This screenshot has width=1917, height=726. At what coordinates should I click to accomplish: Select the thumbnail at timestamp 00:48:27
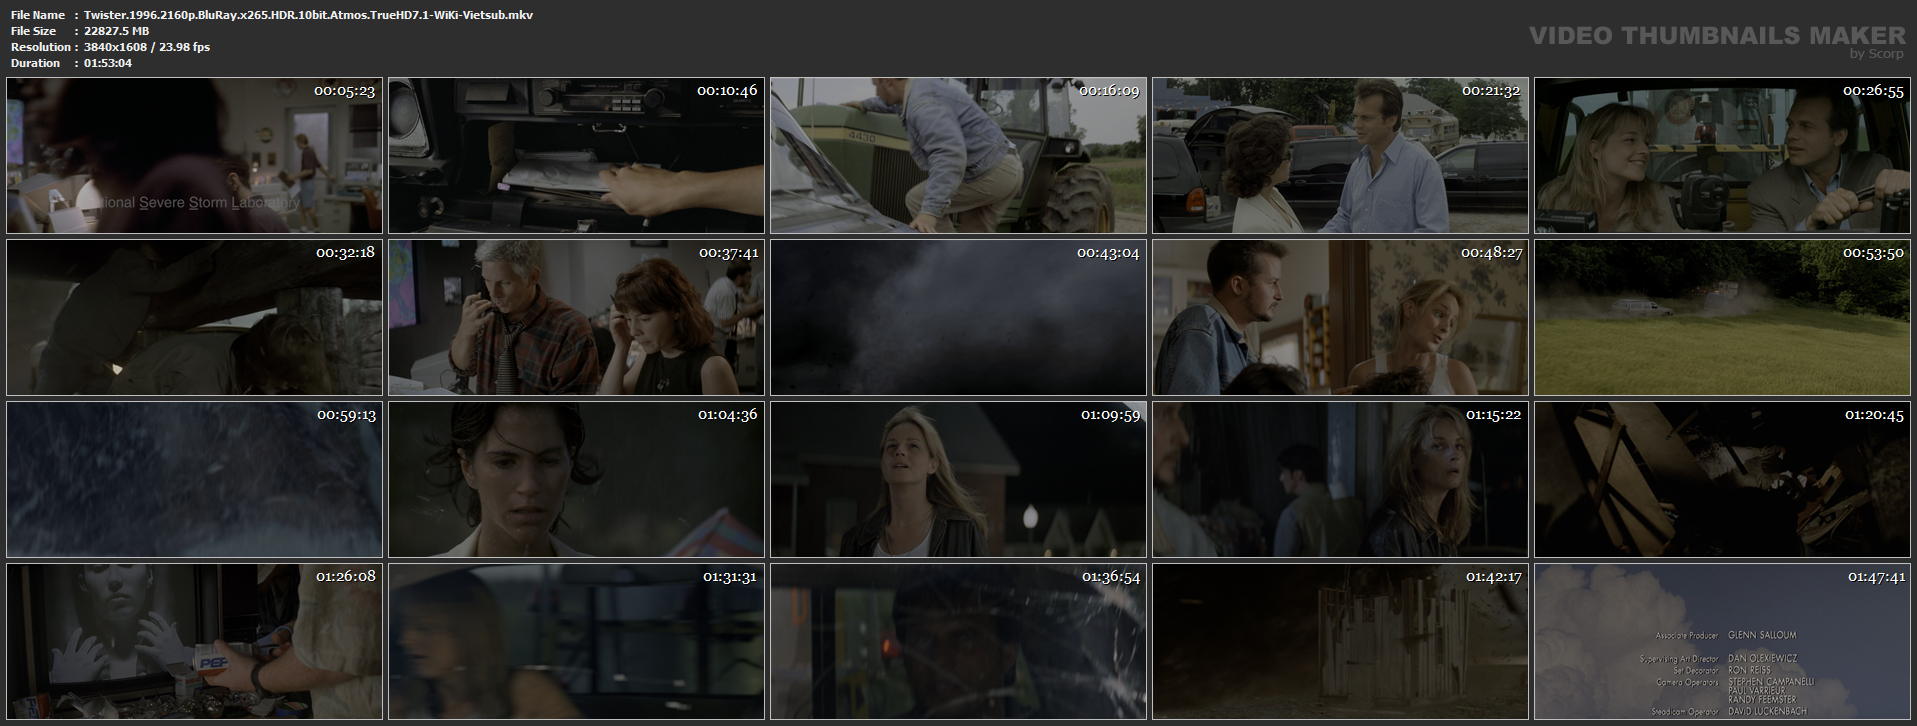point(1340,317)
